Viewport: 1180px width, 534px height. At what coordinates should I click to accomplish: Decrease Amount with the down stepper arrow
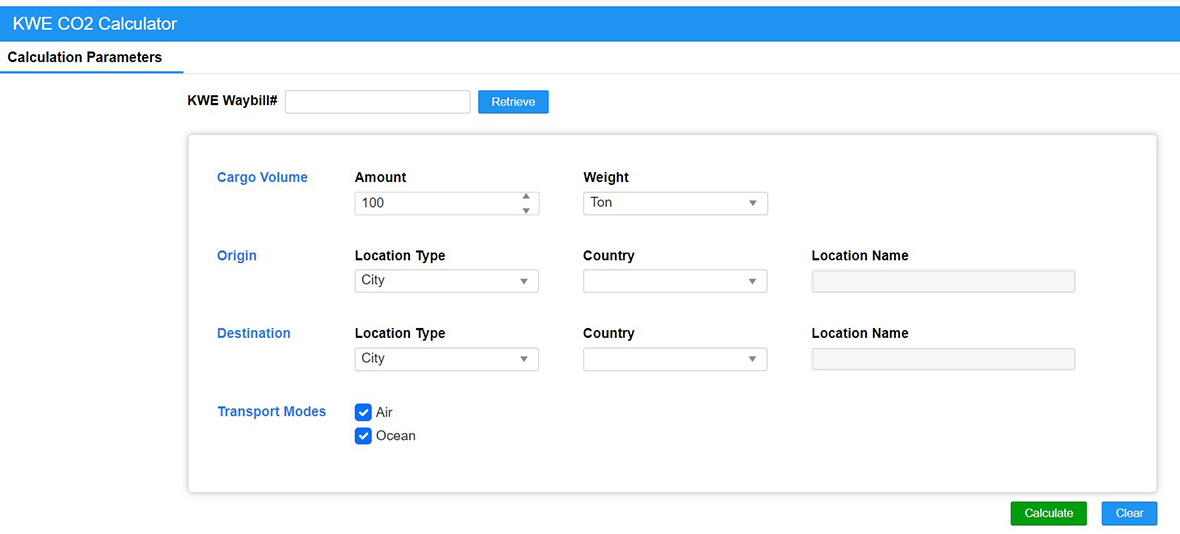(526, 210)
